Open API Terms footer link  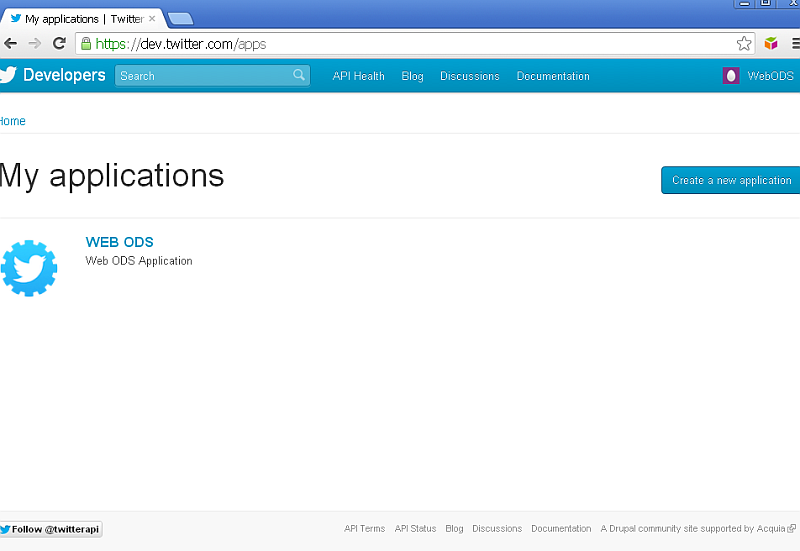[364, 529]
